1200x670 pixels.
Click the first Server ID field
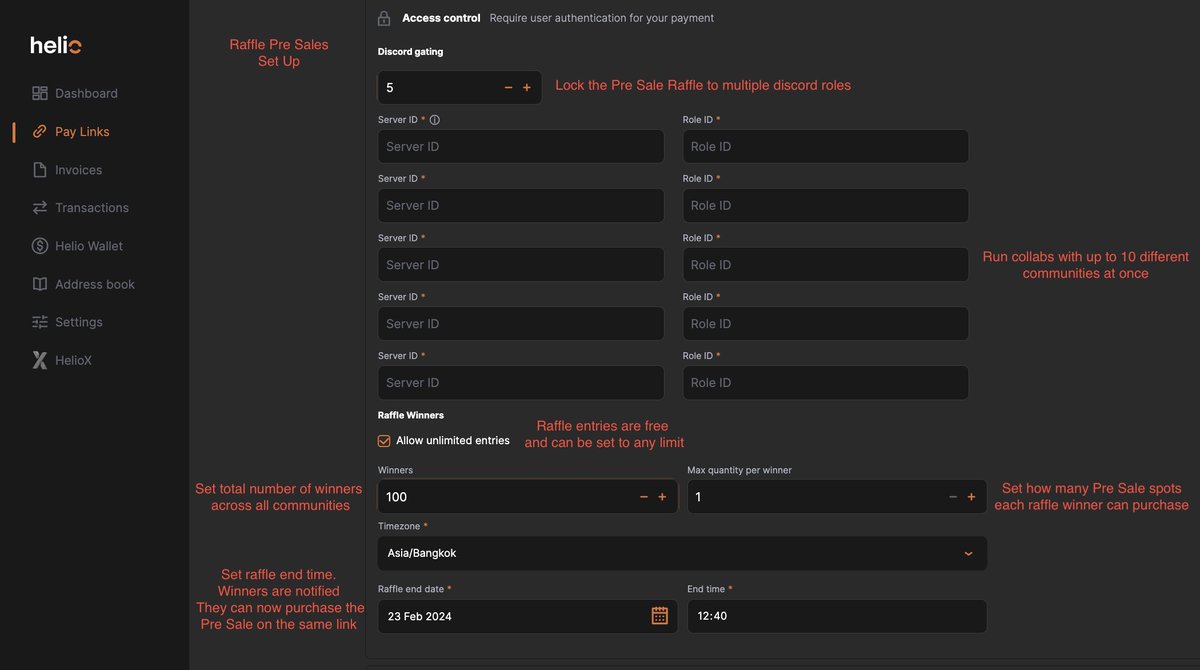[521, 146]
